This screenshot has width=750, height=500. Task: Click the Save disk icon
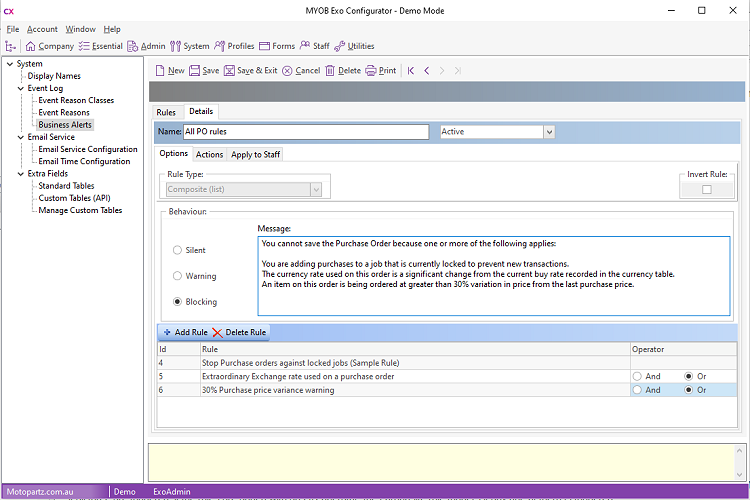click(x=194, y=71)
